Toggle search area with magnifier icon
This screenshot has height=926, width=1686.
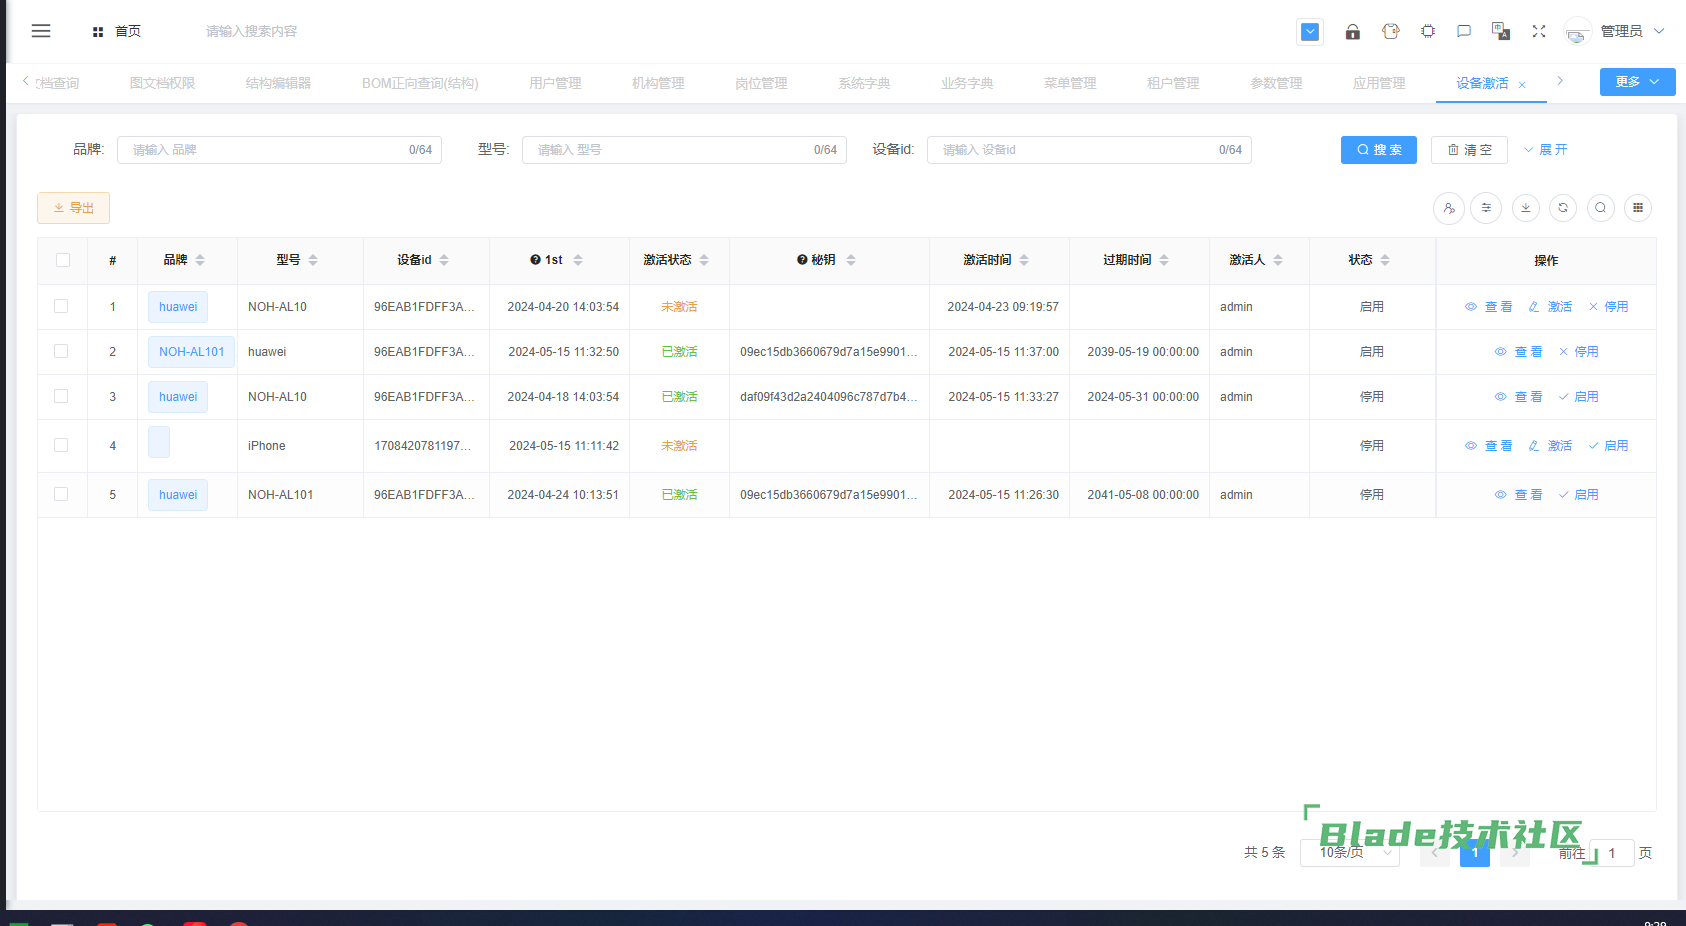(x=1601, y=208)
